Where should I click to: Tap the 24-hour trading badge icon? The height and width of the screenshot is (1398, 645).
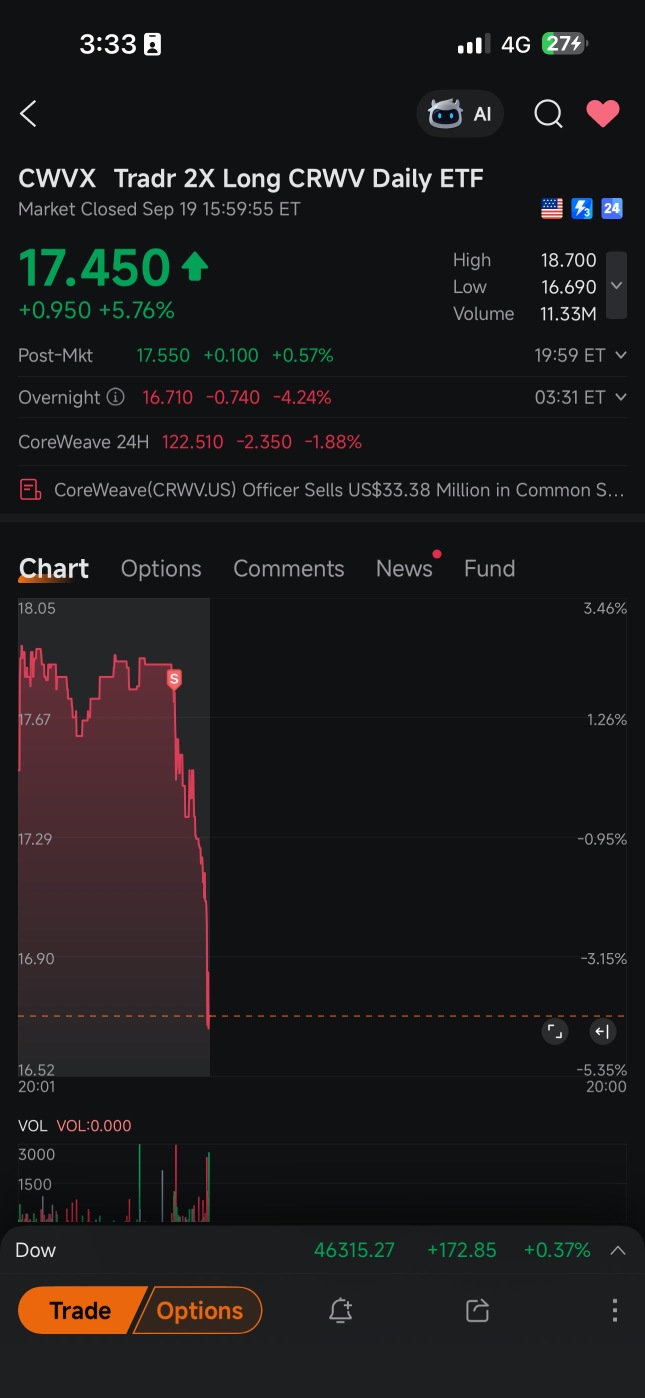tap(612, 209)
